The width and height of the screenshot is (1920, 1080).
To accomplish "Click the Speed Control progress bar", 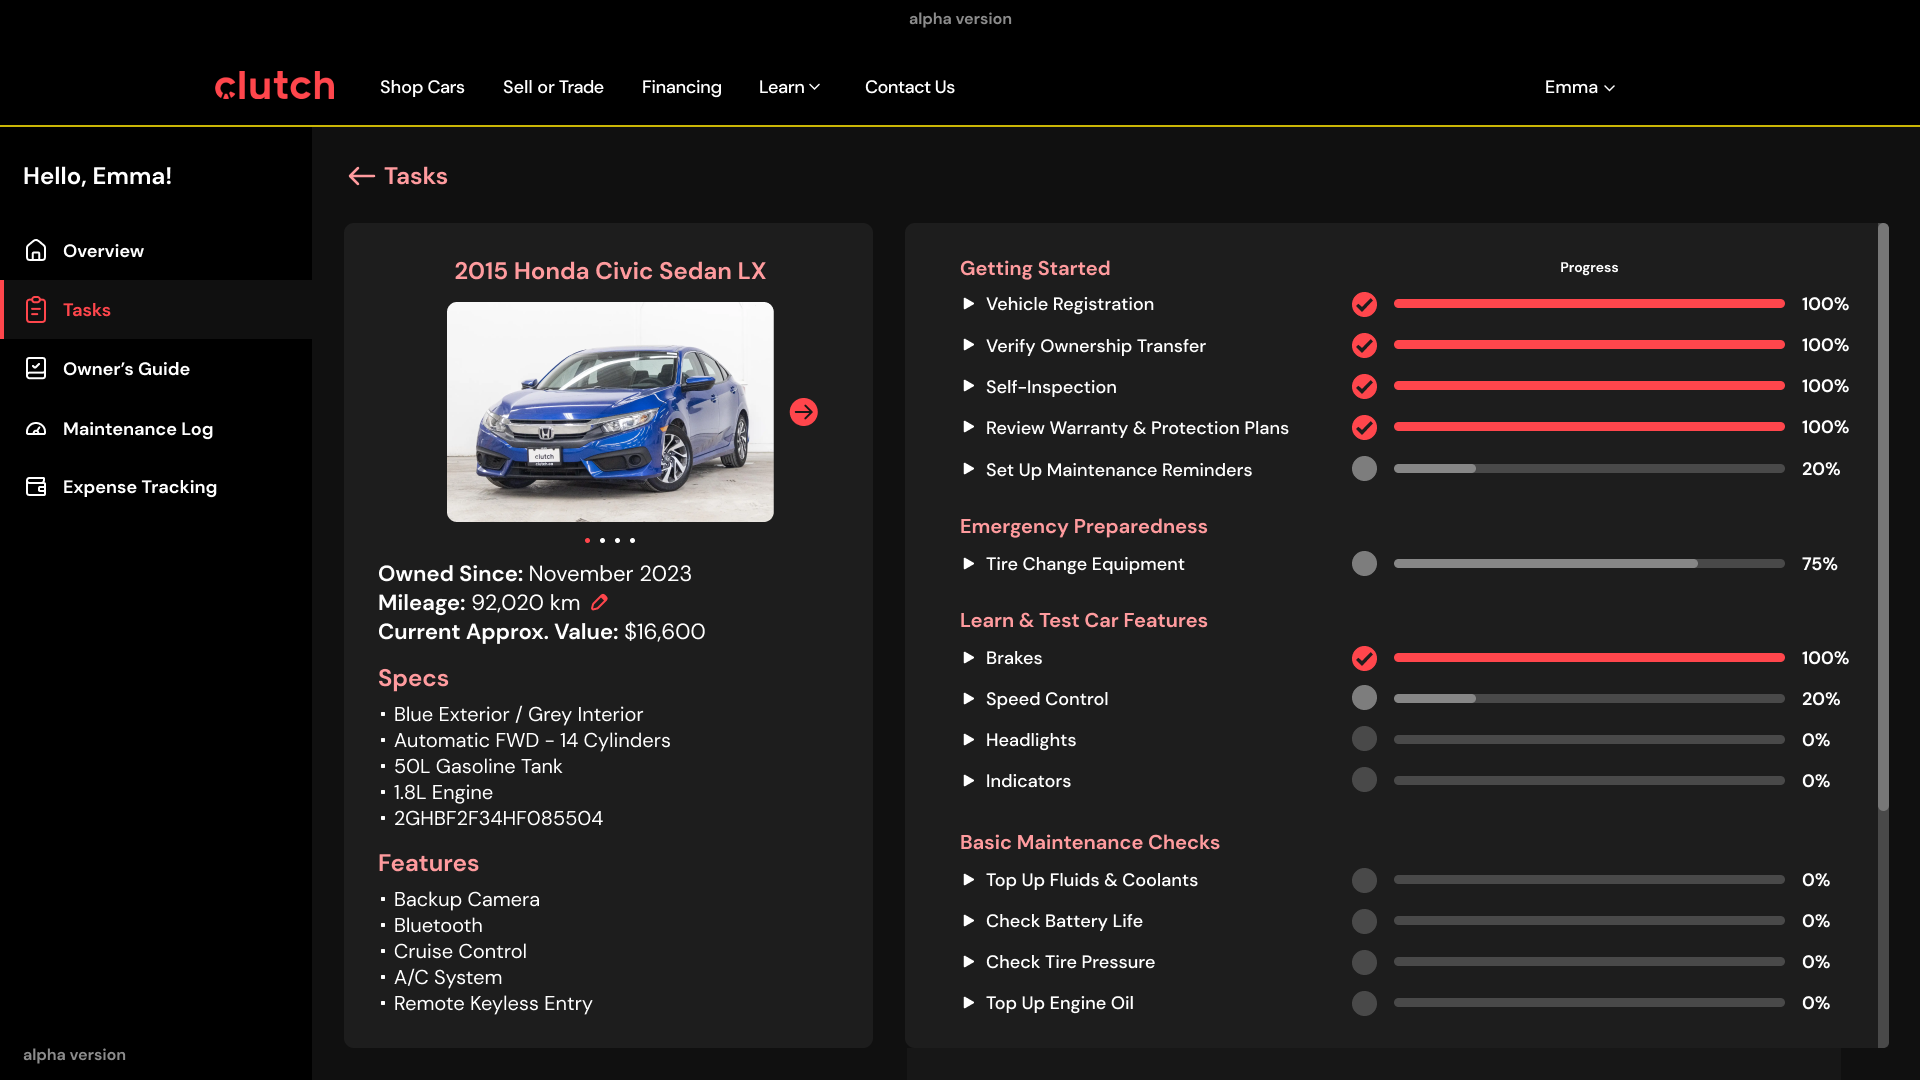I will click(x=1588, y=699).
